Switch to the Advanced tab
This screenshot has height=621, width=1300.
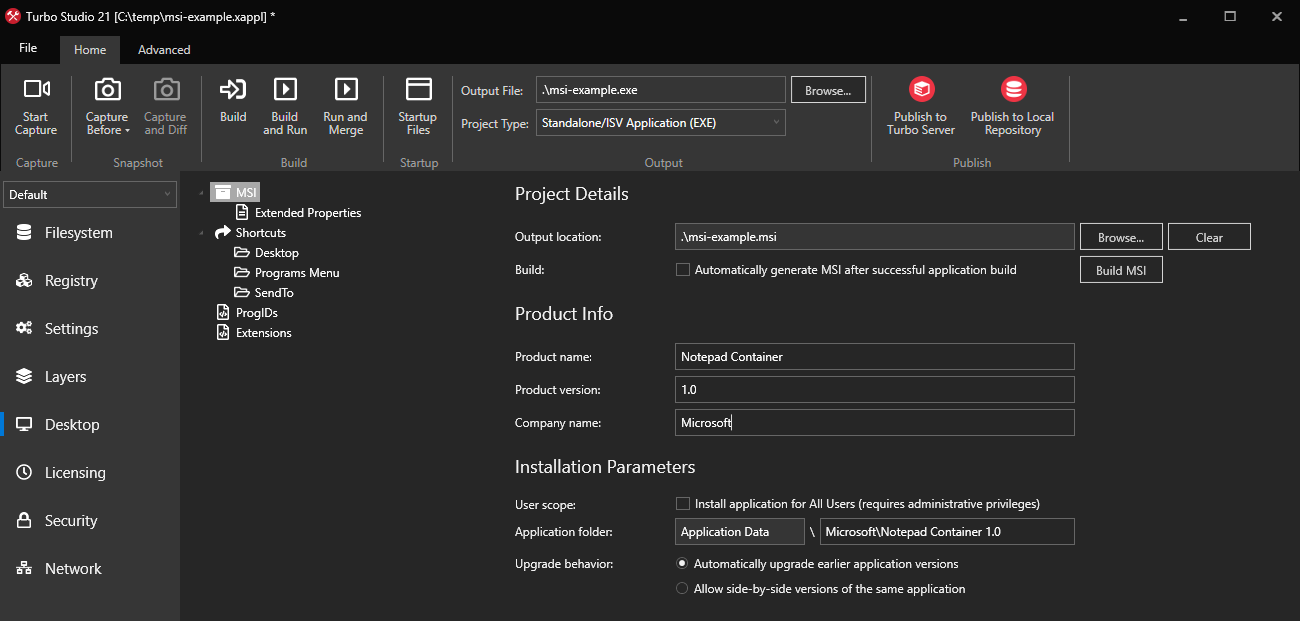pyautogui.click(x=163, y=49)
